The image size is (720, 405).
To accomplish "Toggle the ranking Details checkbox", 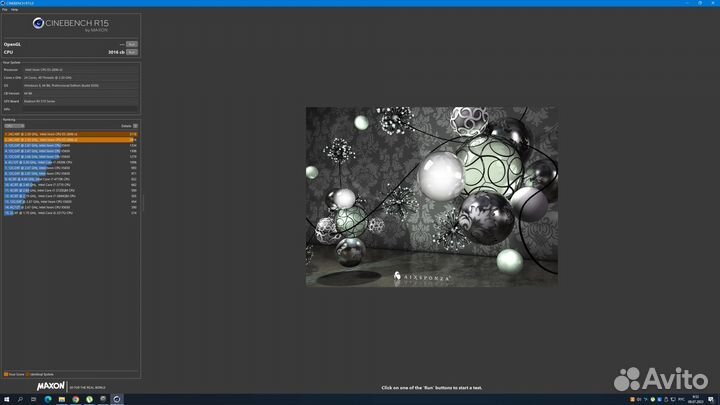I will (x=135, y=125).
